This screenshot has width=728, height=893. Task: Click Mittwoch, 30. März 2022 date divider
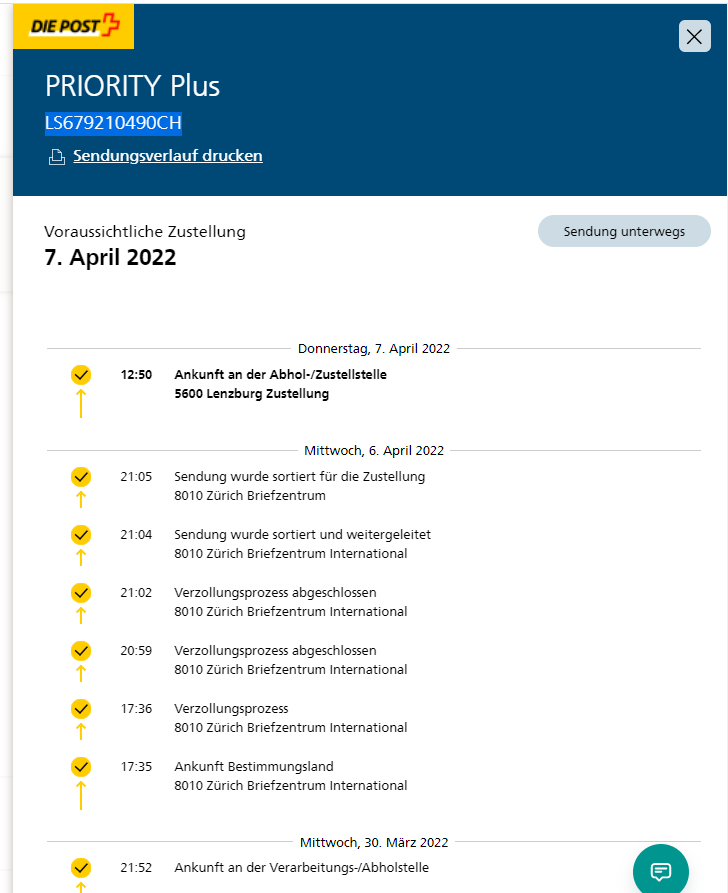click(x=374, y=843)
